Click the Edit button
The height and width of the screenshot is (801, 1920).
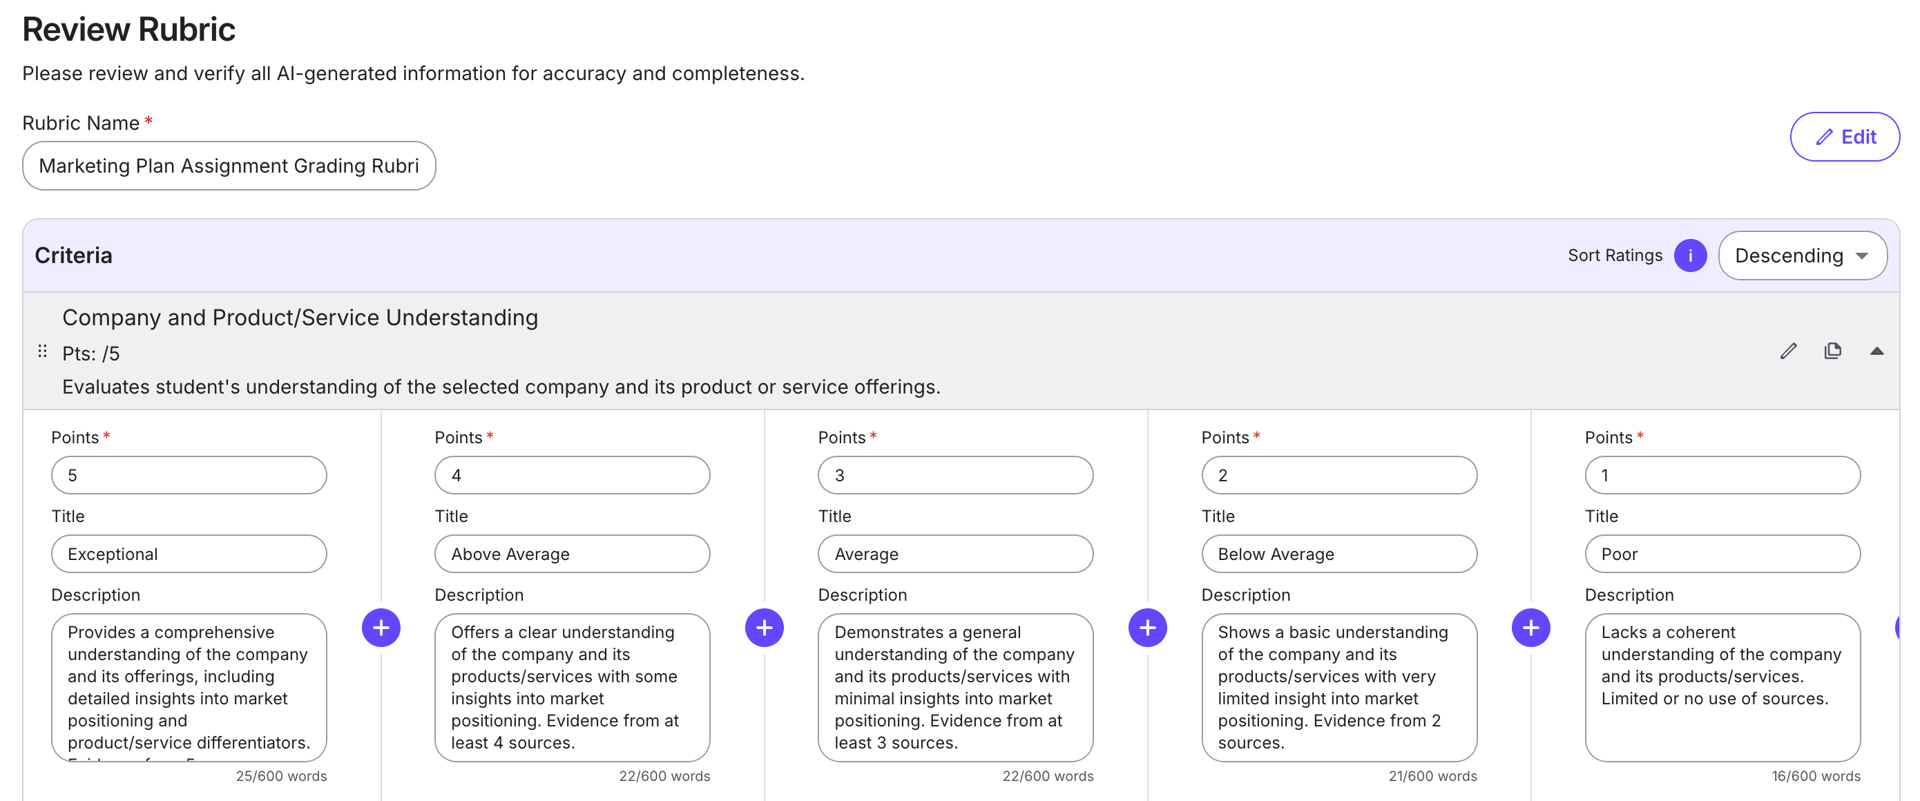click(x=1844, y=137)
